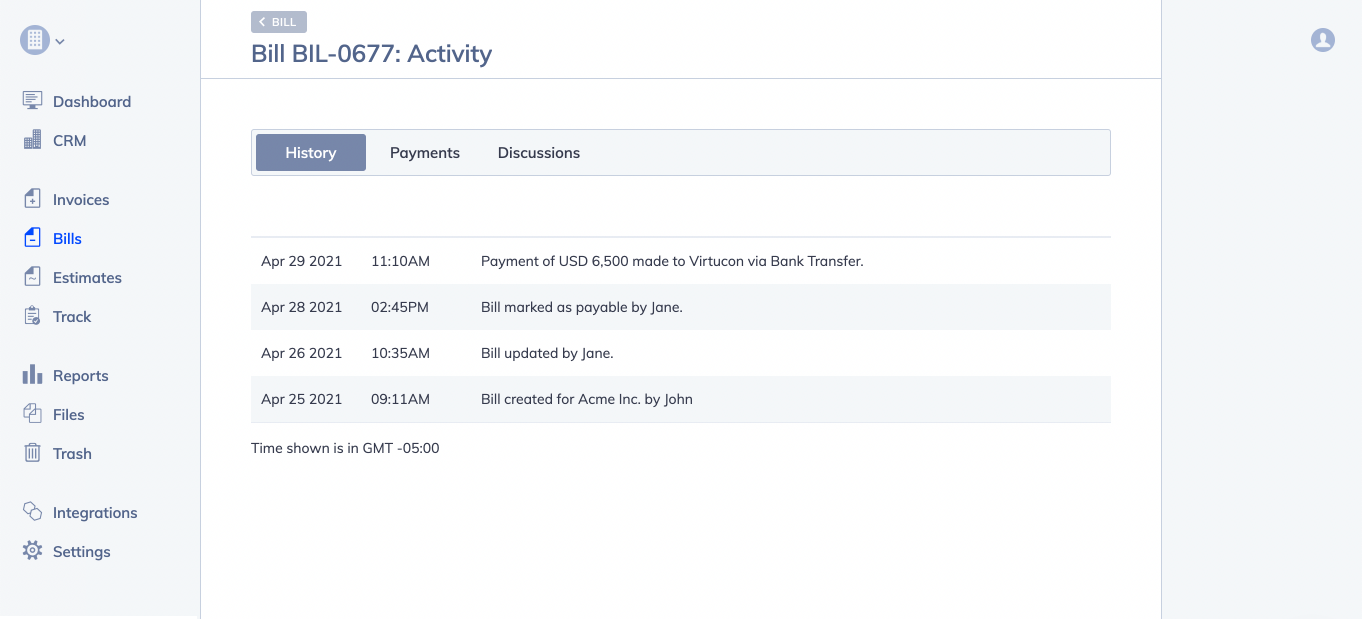Open the user profile avatar
Screen dimensions: 1362x619
[x=1323, y=40]
